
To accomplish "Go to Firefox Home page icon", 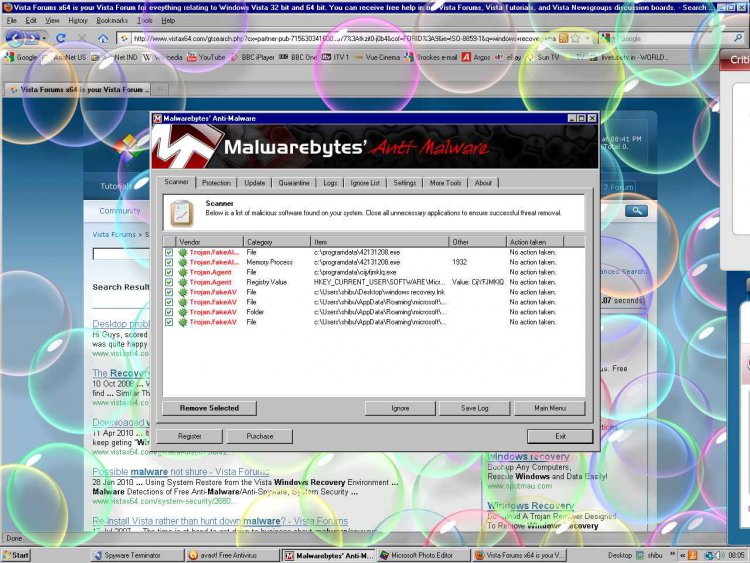I will (103, 38).
